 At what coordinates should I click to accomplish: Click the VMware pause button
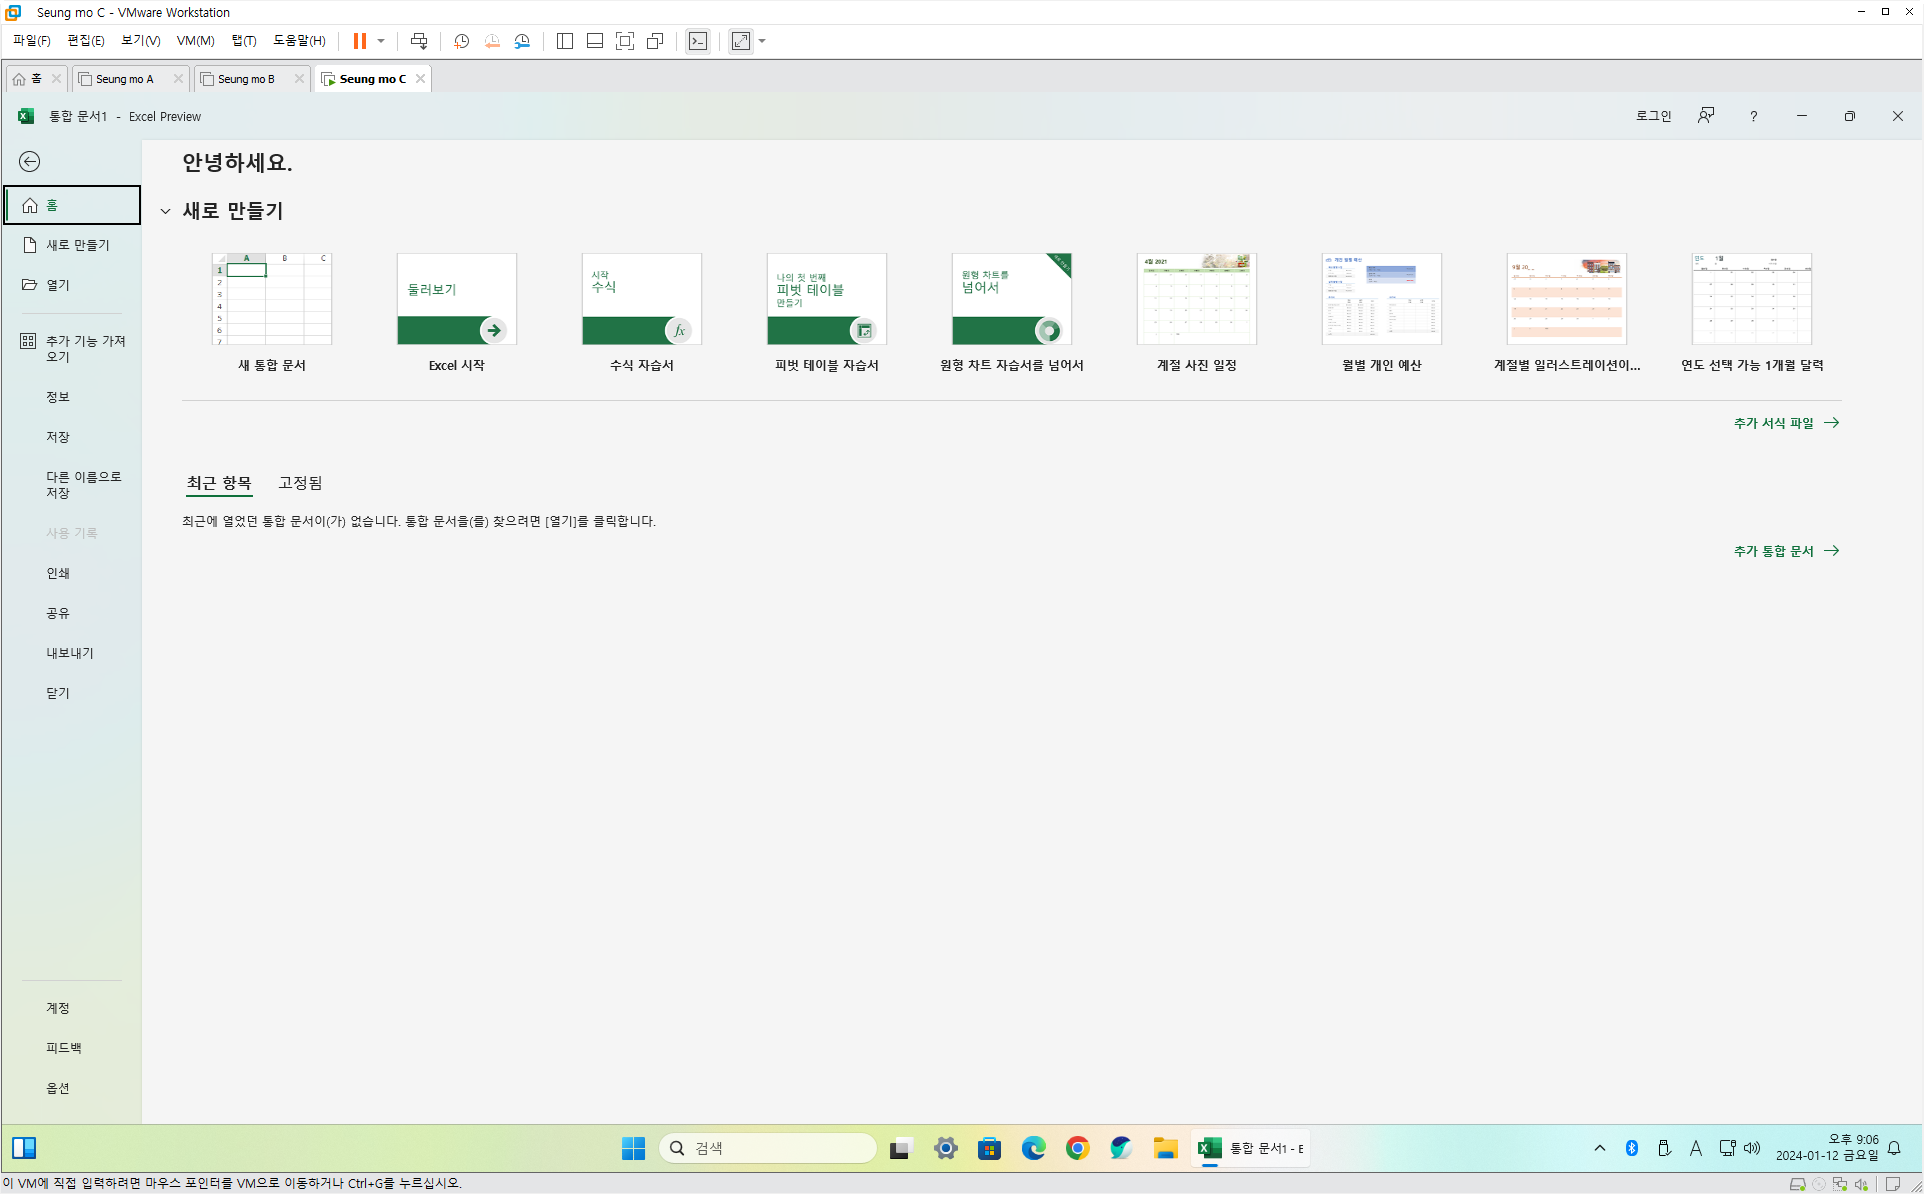click(359, 41)
